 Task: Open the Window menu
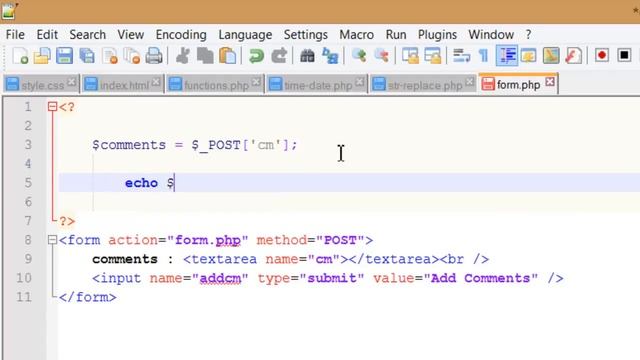(x=491, y=35)
